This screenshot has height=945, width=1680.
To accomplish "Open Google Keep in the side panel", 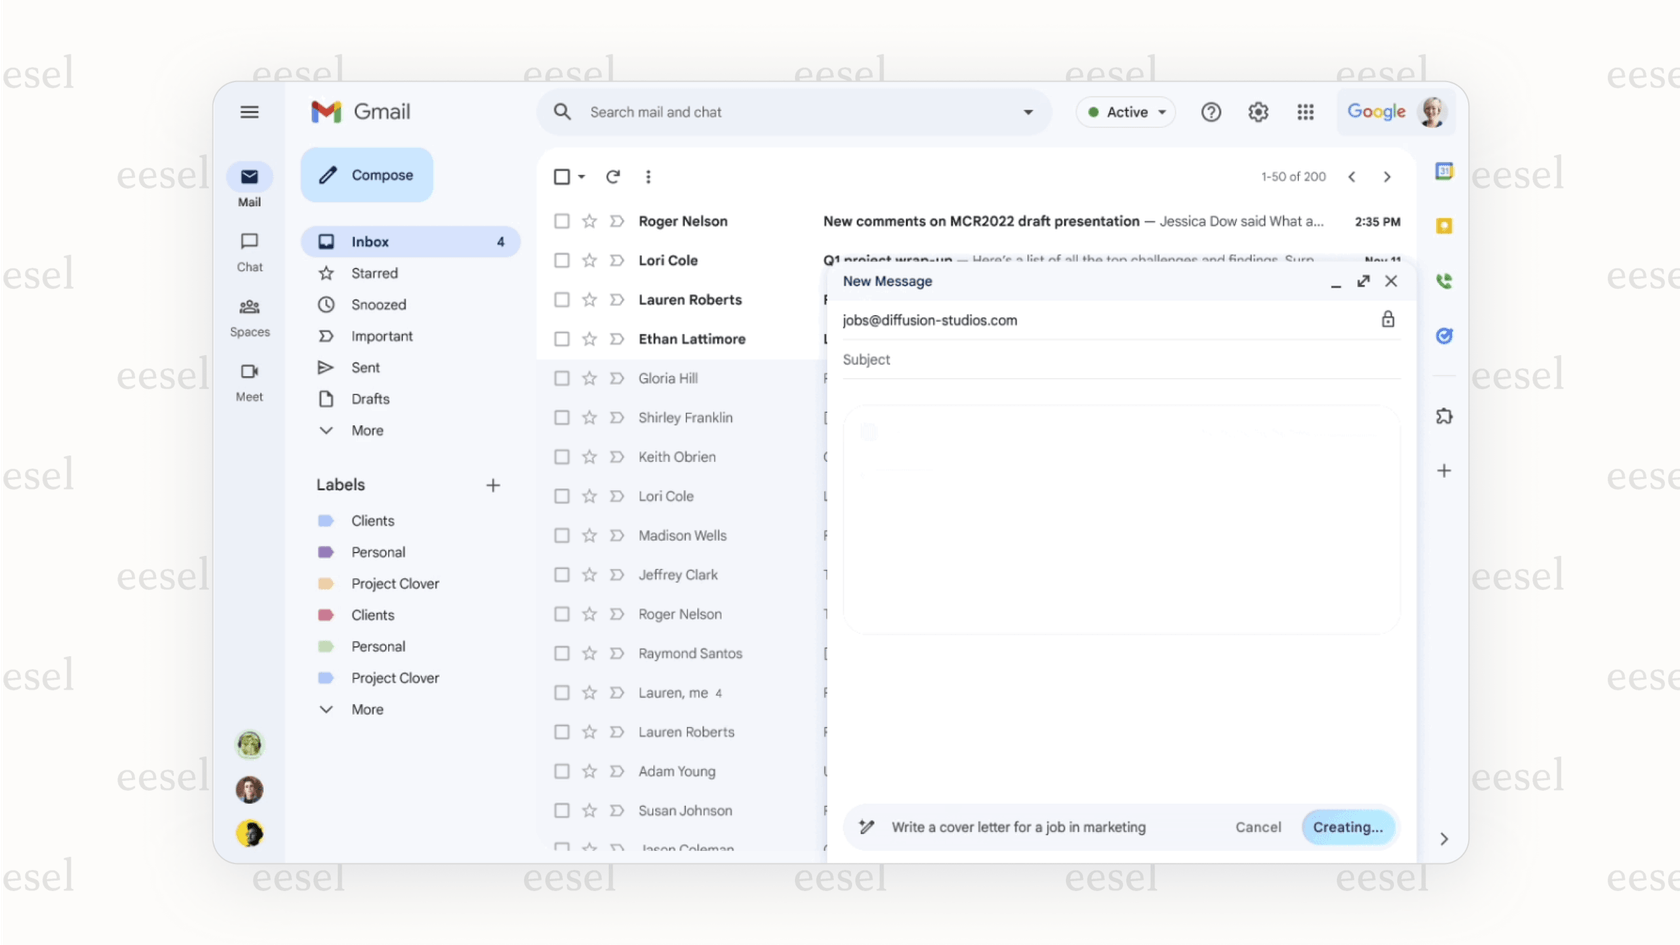I will [x=1444, y=226].
